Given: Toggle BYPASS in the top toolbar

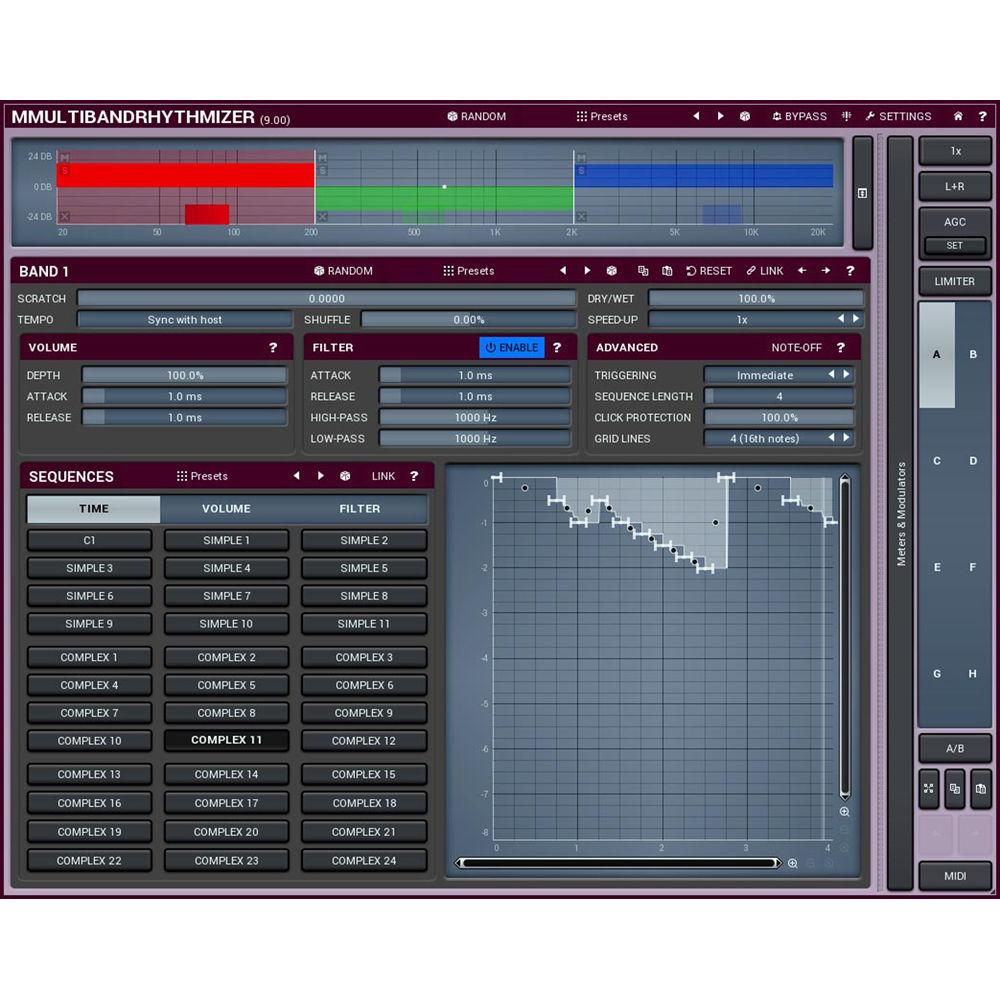Looking at the screenshot, I should click(x=799, y=116).
